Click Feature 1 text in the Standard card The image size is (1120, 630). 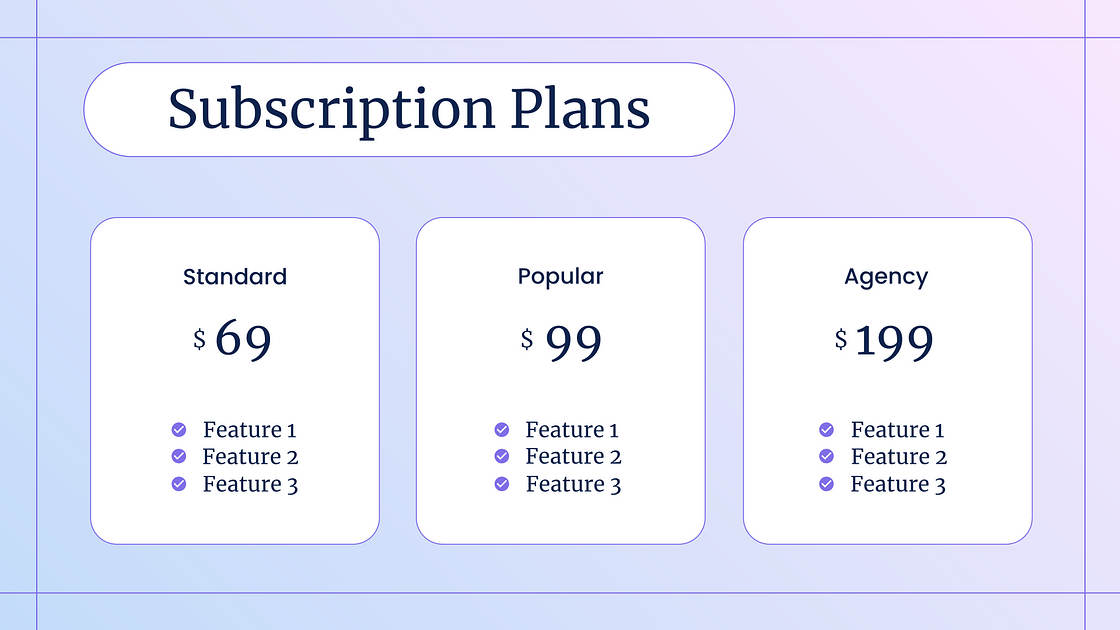pos(250,431)
